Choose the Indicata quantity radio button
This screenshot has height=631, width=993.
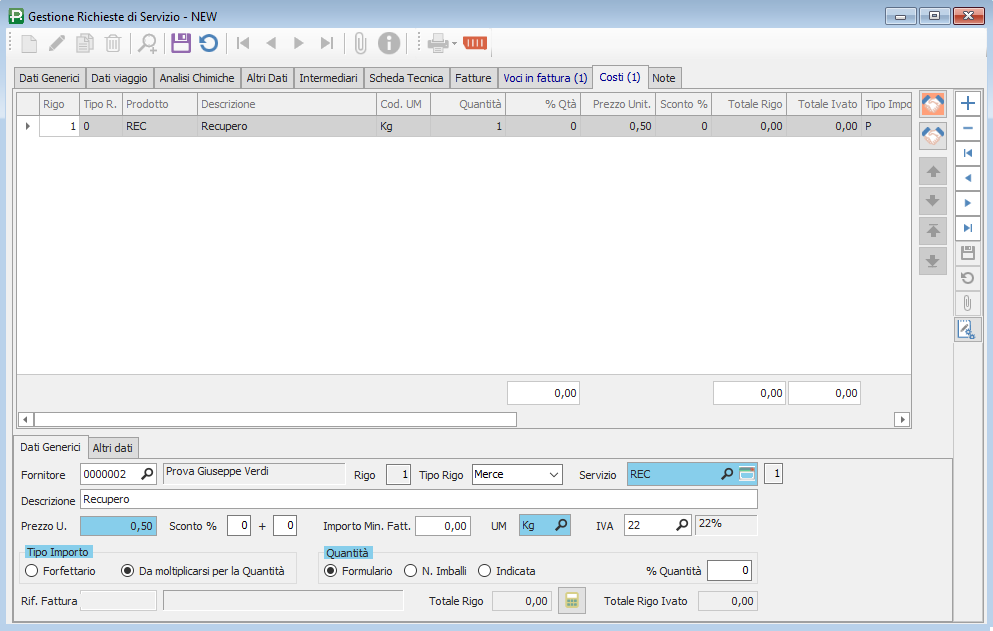pos(485,571)
